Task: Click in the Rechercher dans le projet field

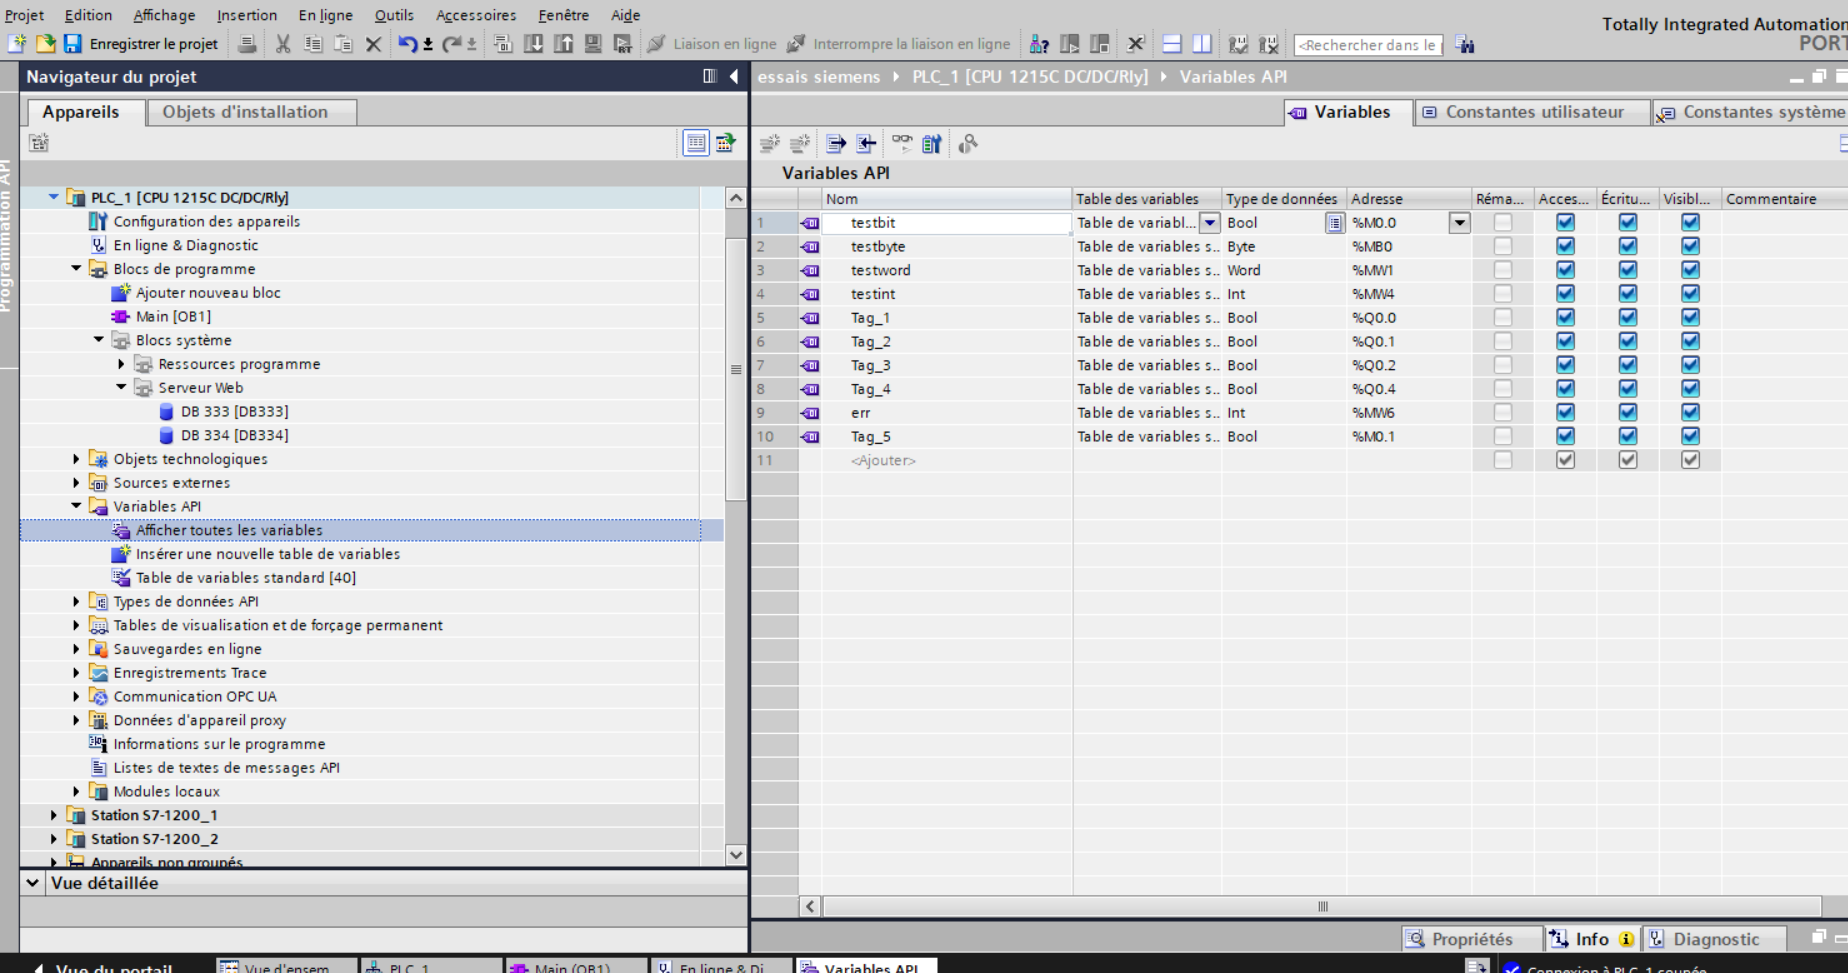Action: 1367,45
